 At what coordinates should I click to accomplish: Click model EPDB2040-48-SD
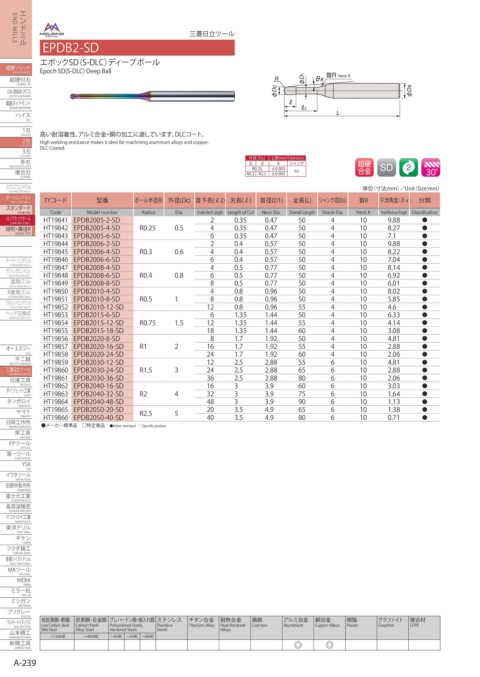coord(99,402)
